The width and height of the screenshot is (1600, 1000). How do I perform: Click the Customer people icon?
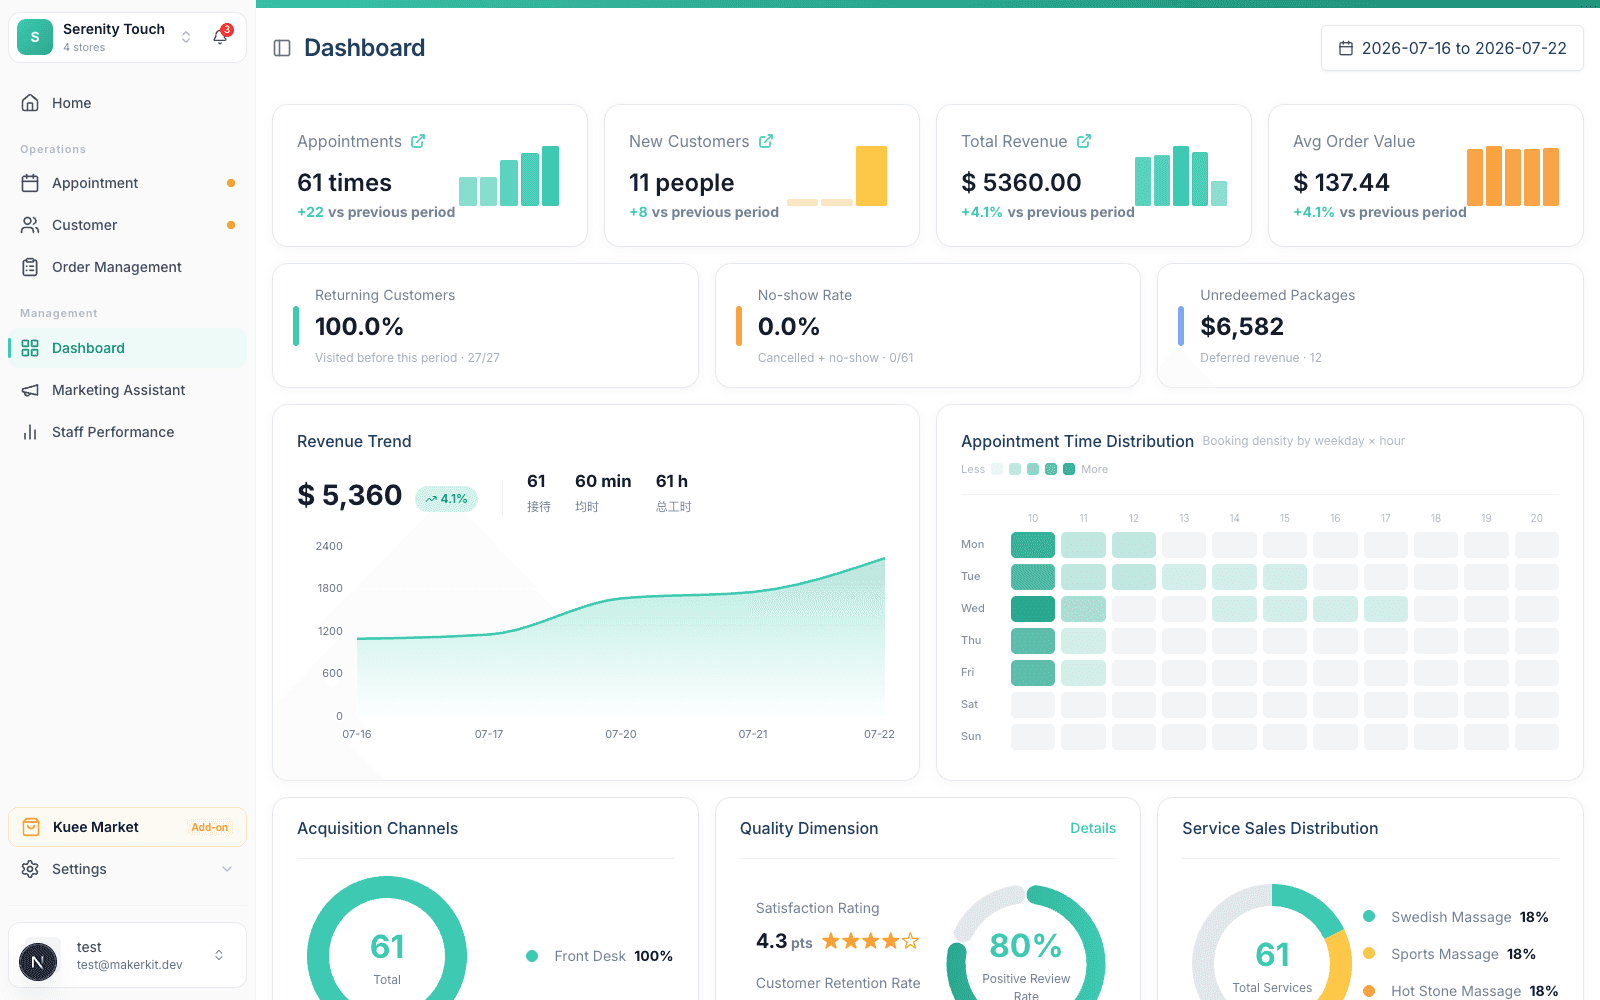coord(30,225)
